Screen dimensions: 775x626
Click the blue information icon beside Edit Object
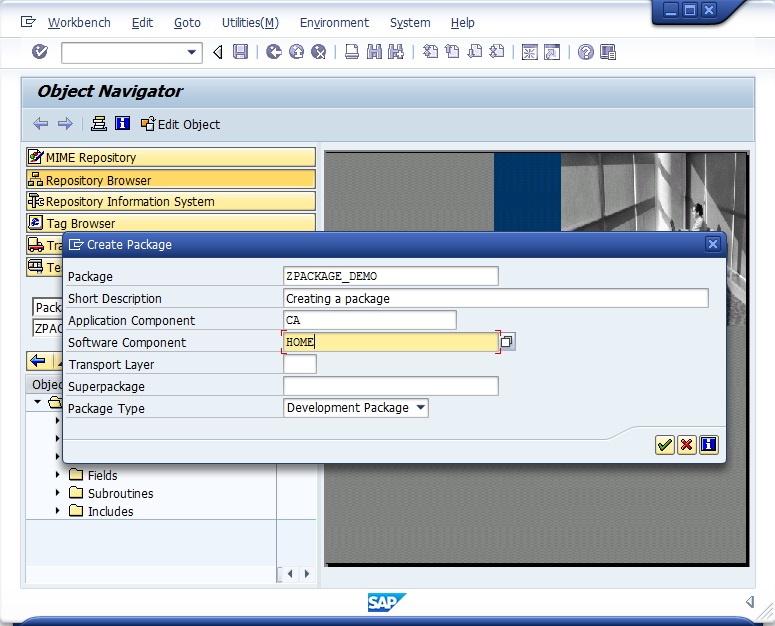(x=122, y=123)
